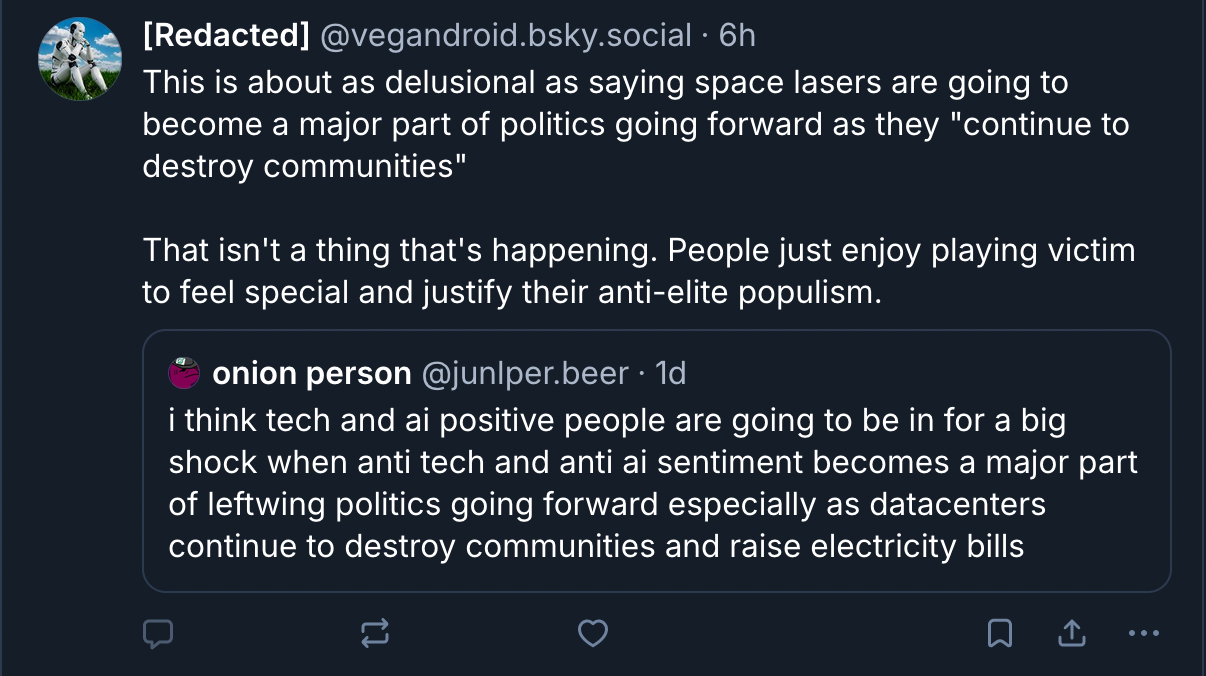Click the 1d timestamp on quoted post
Image resolution: width=1206 pixels, height=676 pixels.
[x=670, y=374]
